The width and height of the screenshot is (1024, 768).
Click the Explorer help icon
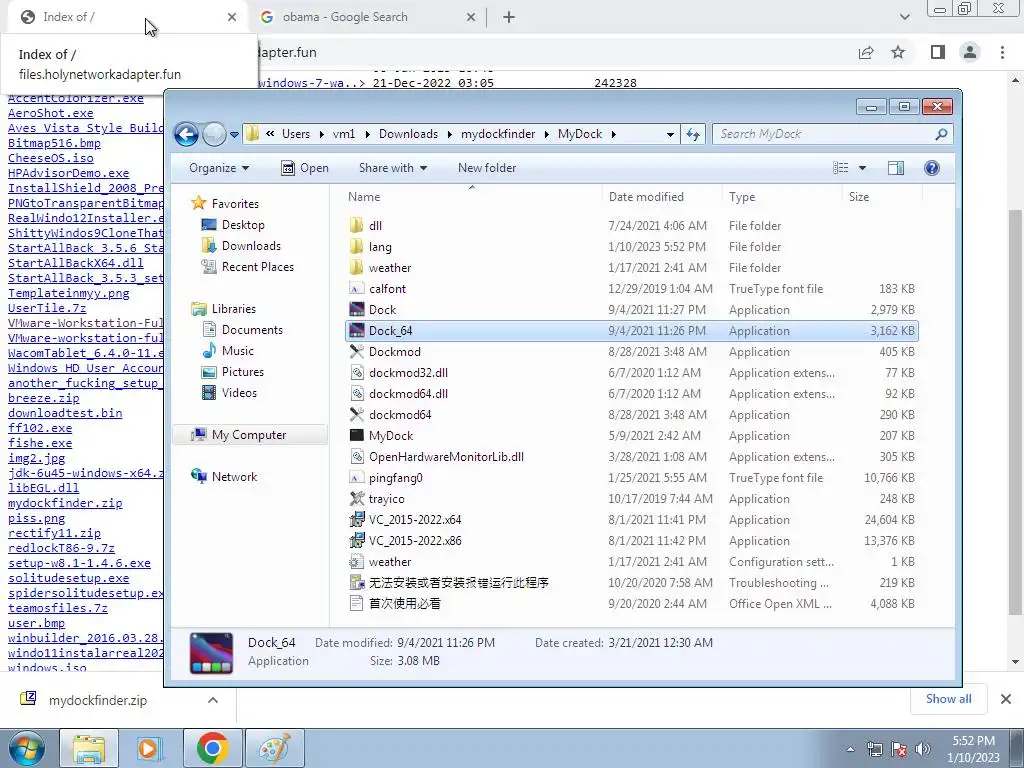(x=931, y=168)
